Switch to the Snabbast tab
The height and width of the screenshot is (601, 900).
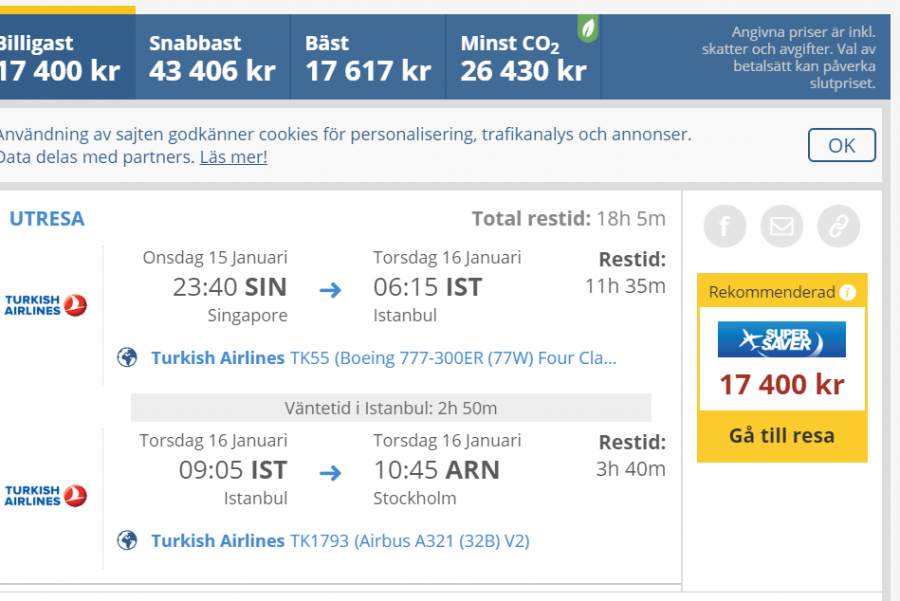[212, 58]
